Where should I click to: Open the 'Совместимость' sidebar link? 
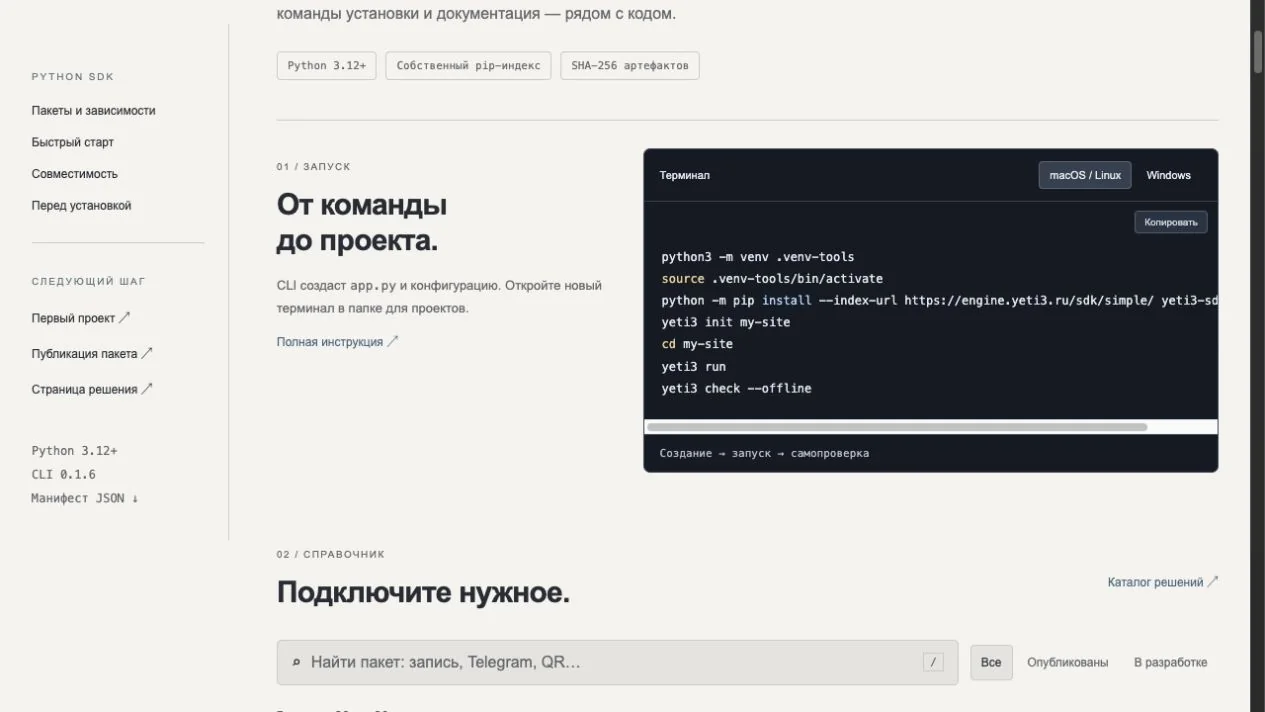(x=74, y=174)
